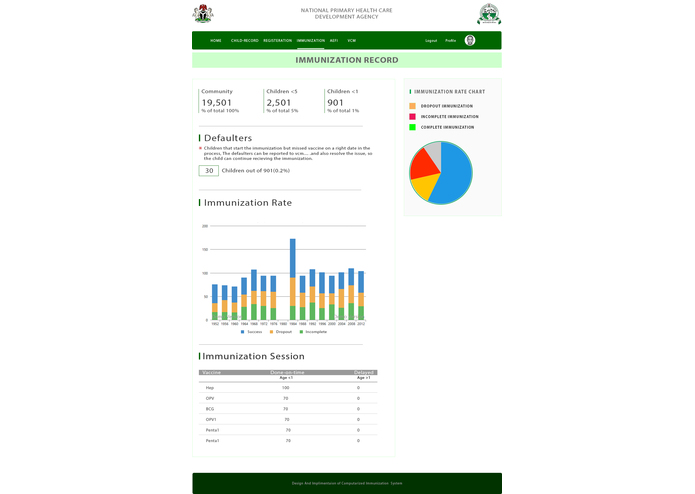
Task: Open the CHILD-RECORD menu item
Action: (245, 40)
